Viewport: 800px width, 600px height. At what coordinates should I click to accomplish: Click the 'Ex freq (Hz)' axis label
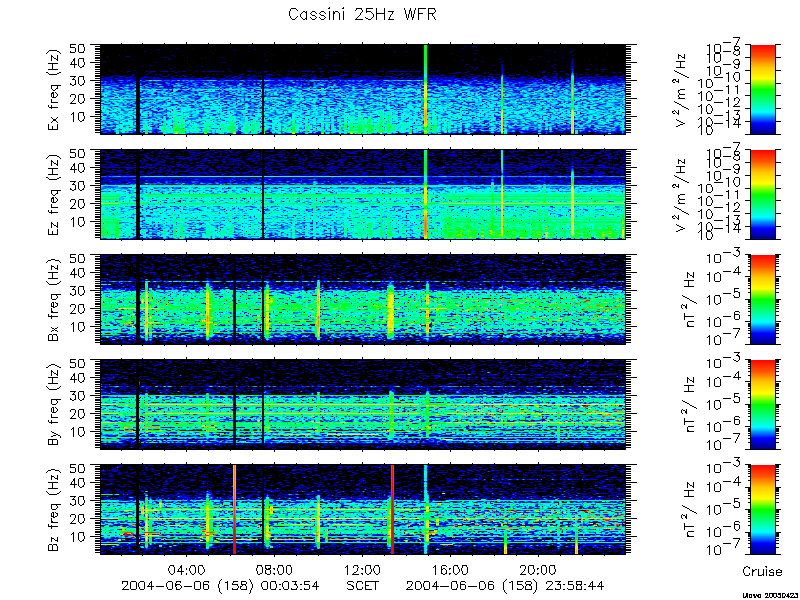54,89
